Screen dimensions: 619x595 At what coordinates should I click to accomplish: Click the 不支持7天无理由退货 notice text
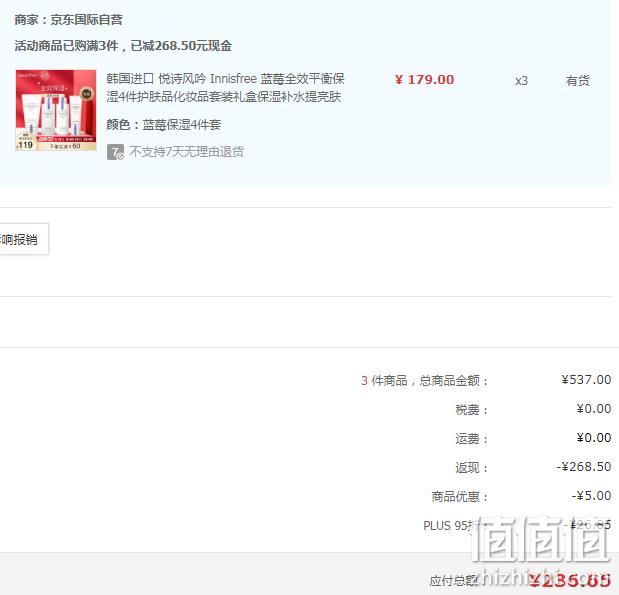pos(187,152)
